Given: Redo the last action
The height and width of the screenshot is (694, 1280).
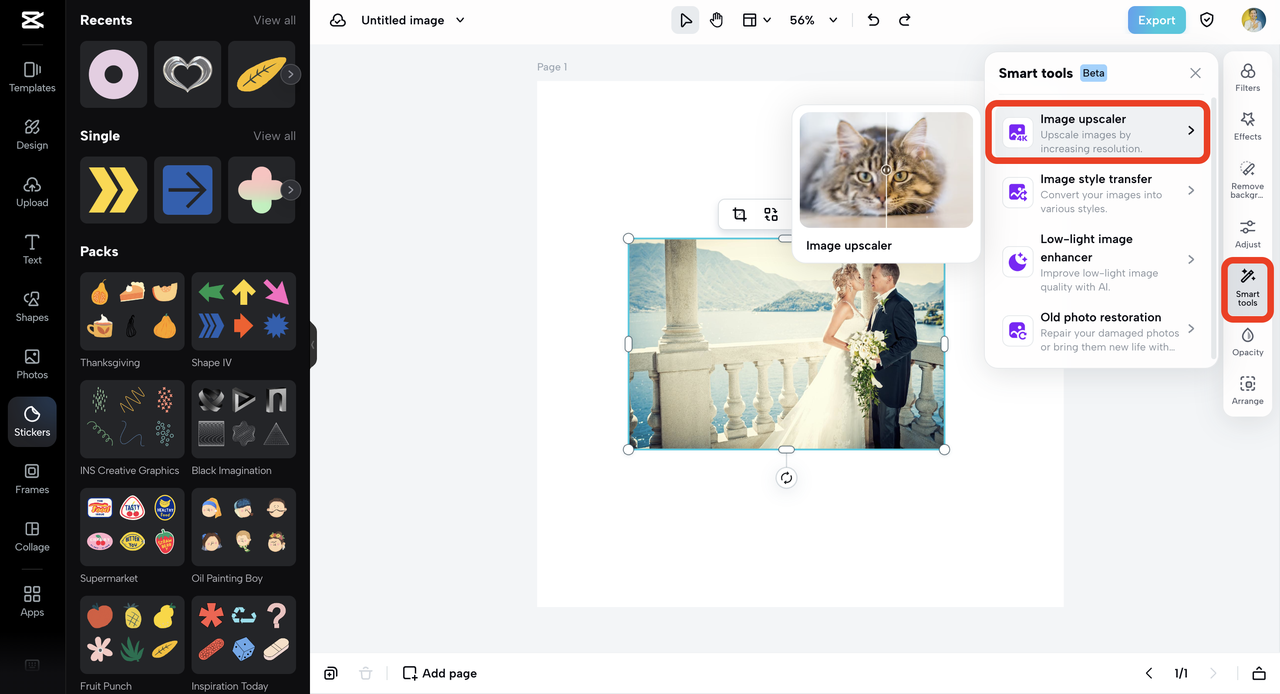Looking at the screenshot, I should (x=905, y=20).
